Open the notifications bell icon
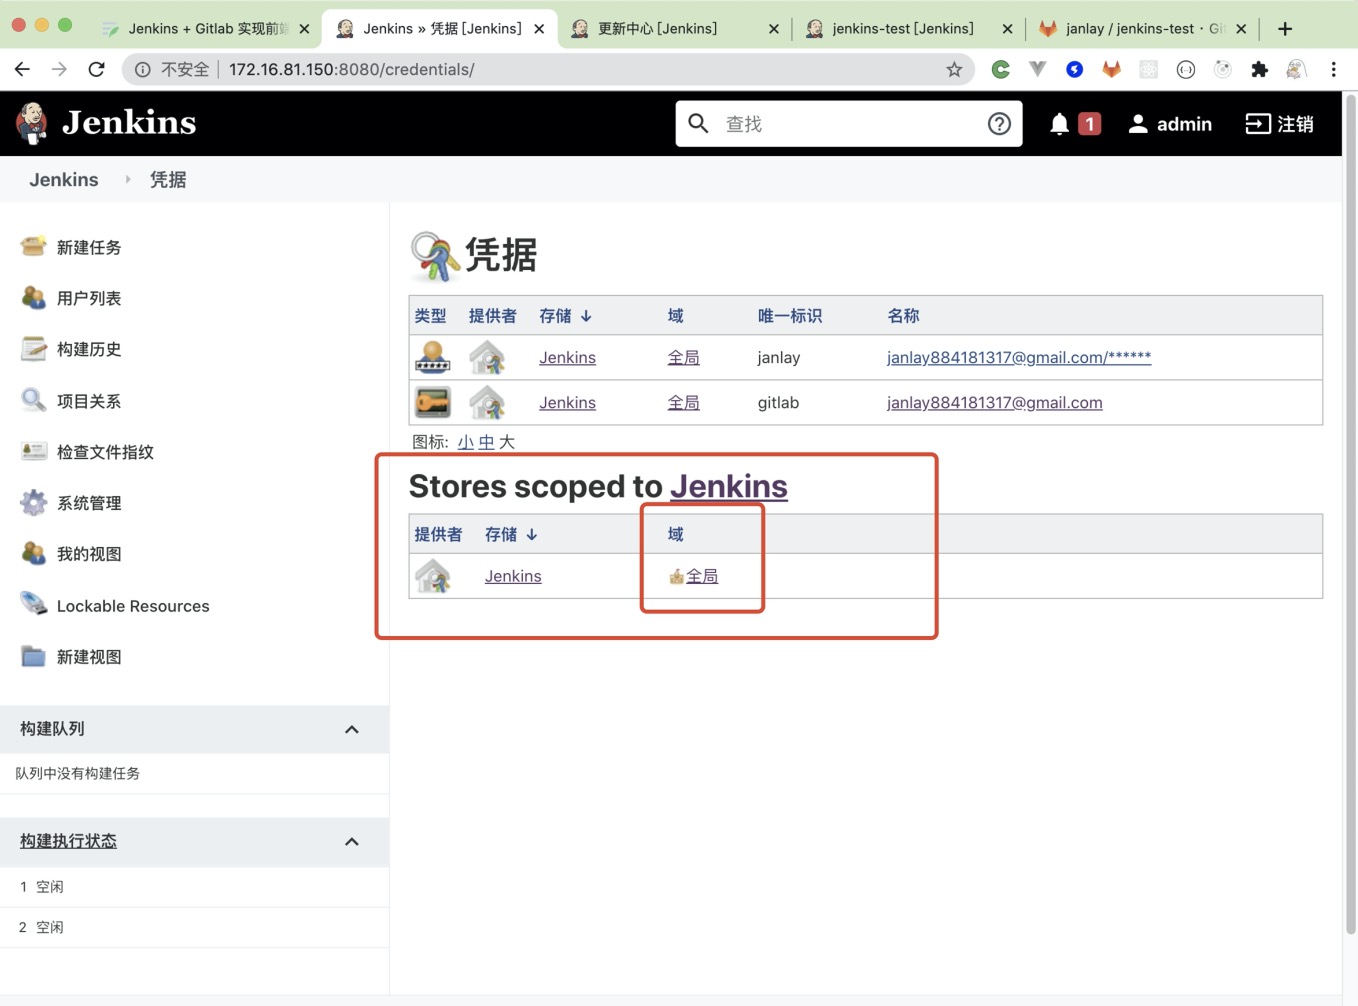Image resolution: width=1358 pixels, height=1006 pixels. (1059, 124)
